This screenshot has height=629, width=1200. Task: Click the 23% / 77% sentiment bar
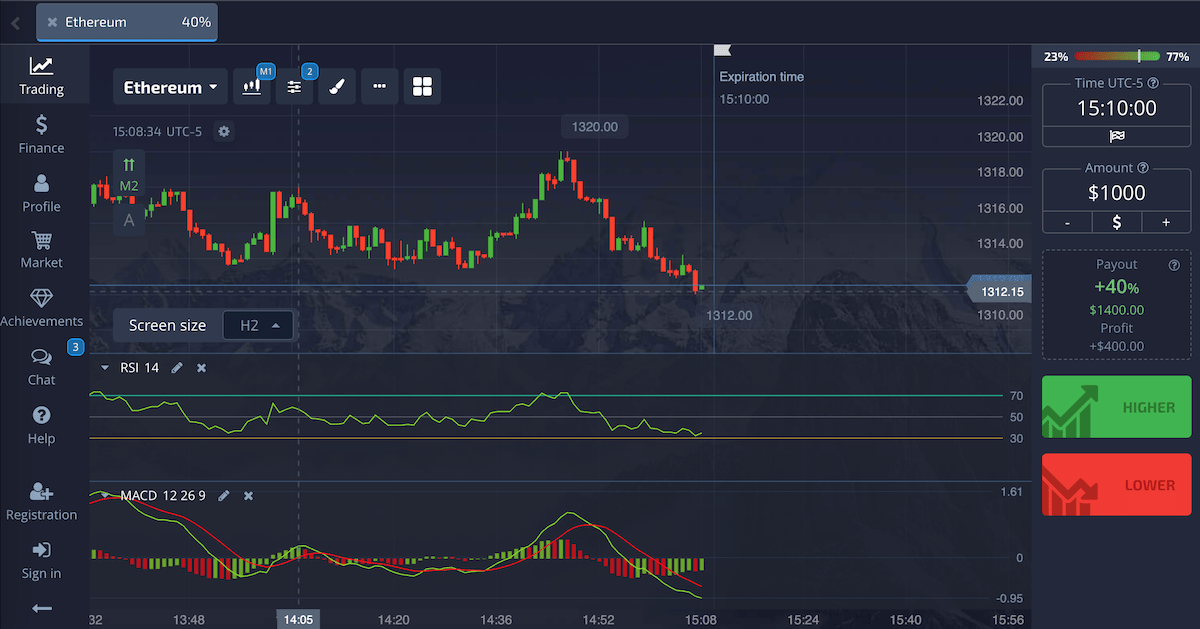coord(1116,56)
